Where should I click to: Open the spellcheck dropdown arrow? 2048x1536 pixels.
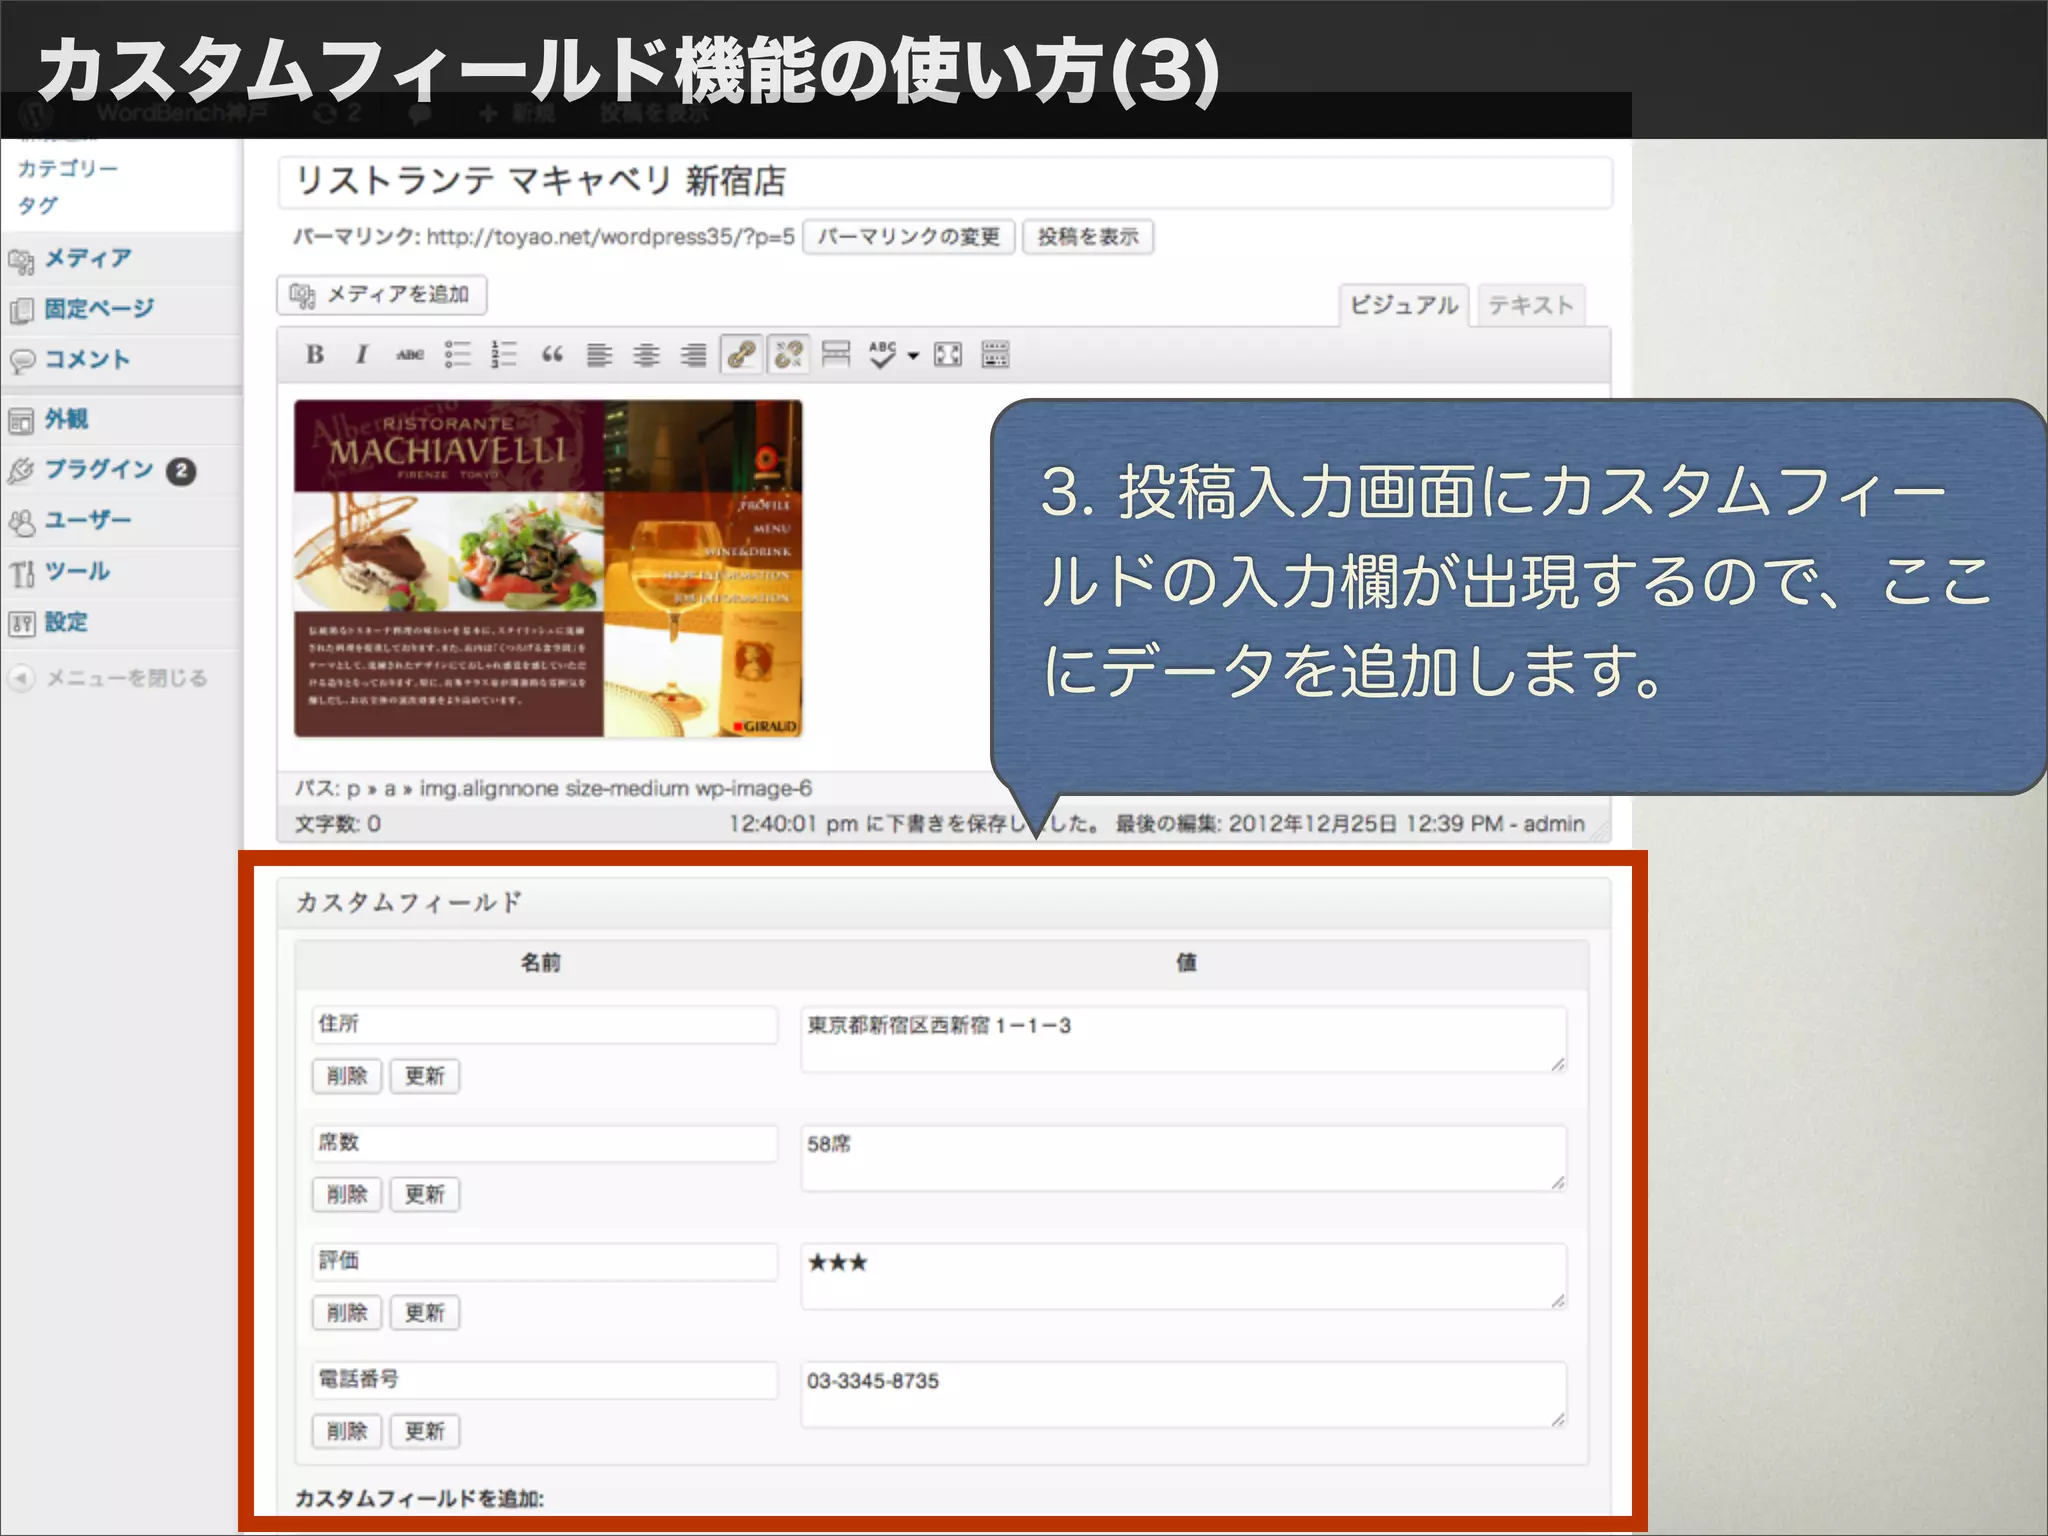click(x=913, y=355)
